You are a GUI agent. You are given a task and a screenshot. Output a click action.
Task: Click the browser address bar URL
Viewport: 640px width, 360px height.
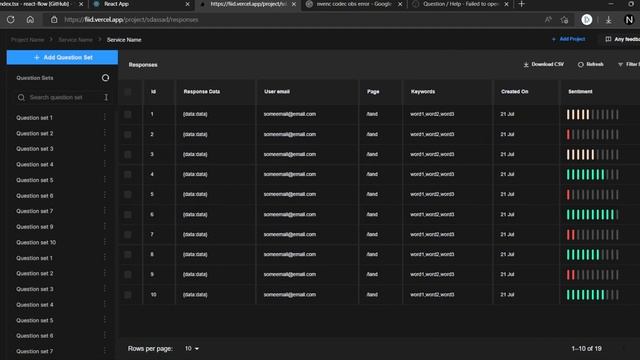click(131, 20)
